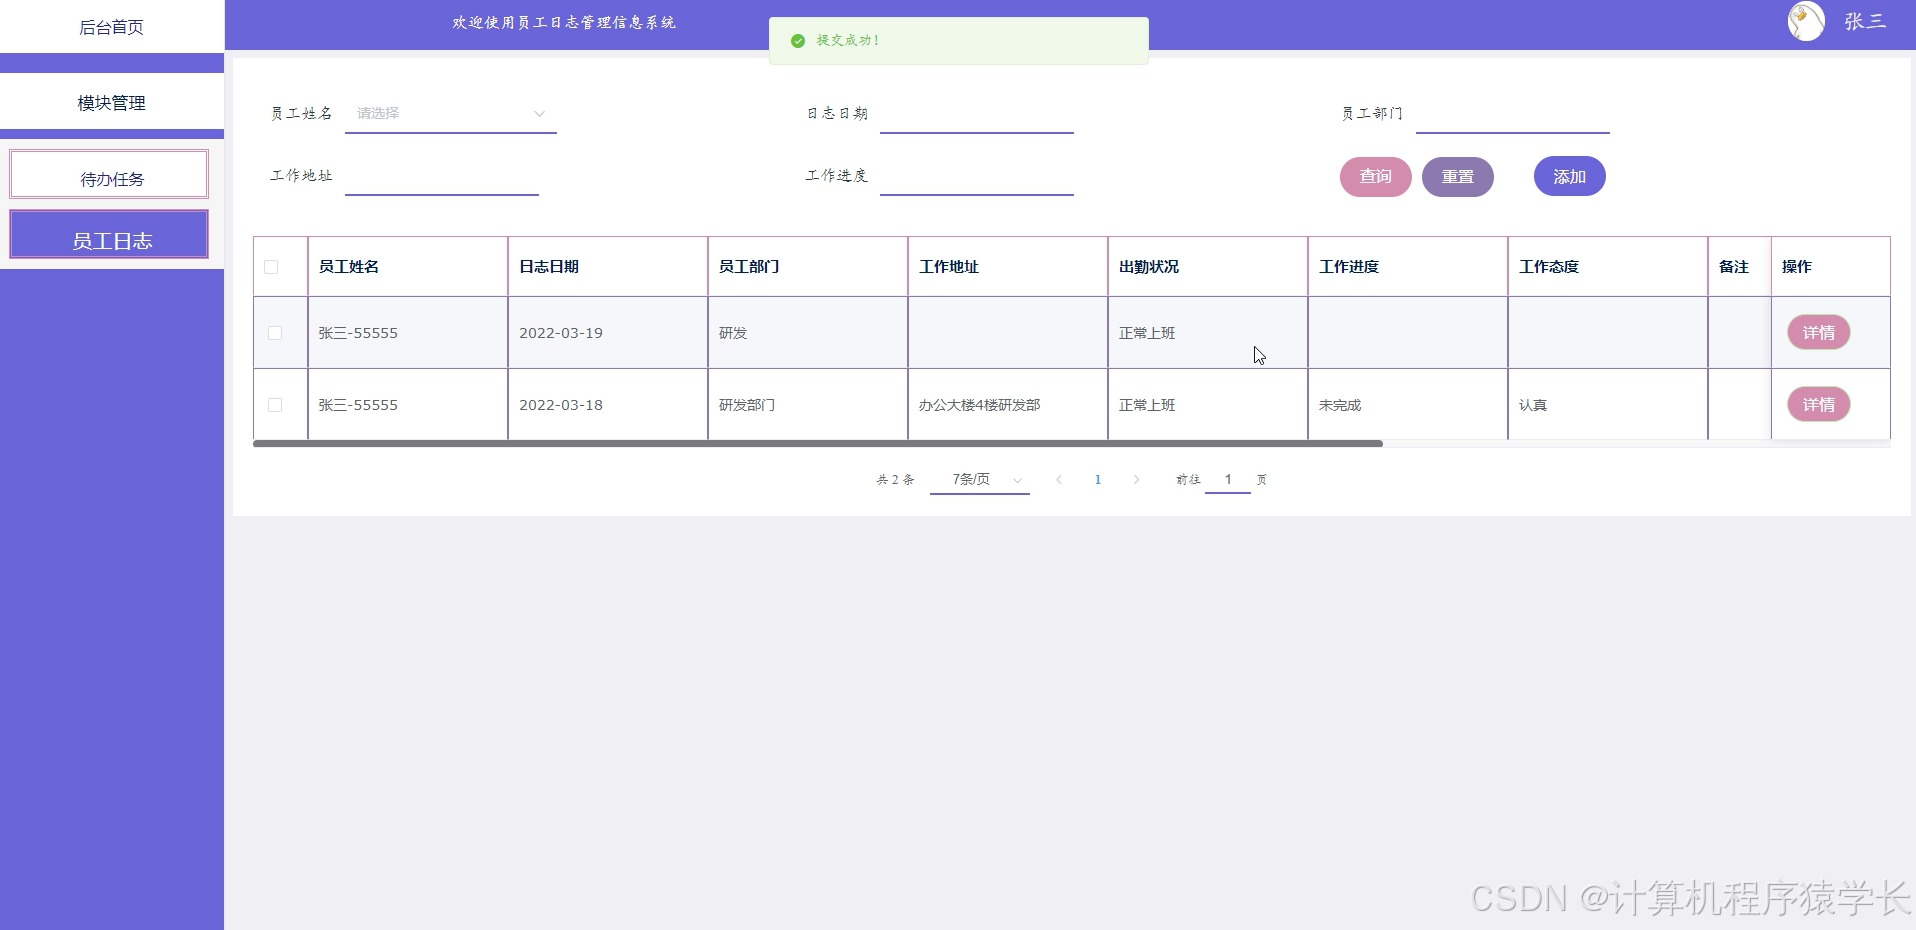The width and height of the screenshot is (1916, 930).
Task: Select 待办任务 menu item
Action: pyautogui.click(x=109, y=175)
